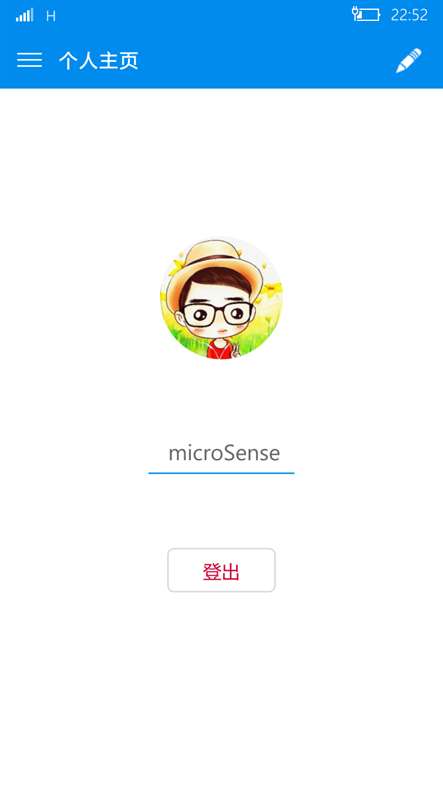Edit profile with the top-right pencil
This screenshot has height=788, width=443.
coord(408,60)
